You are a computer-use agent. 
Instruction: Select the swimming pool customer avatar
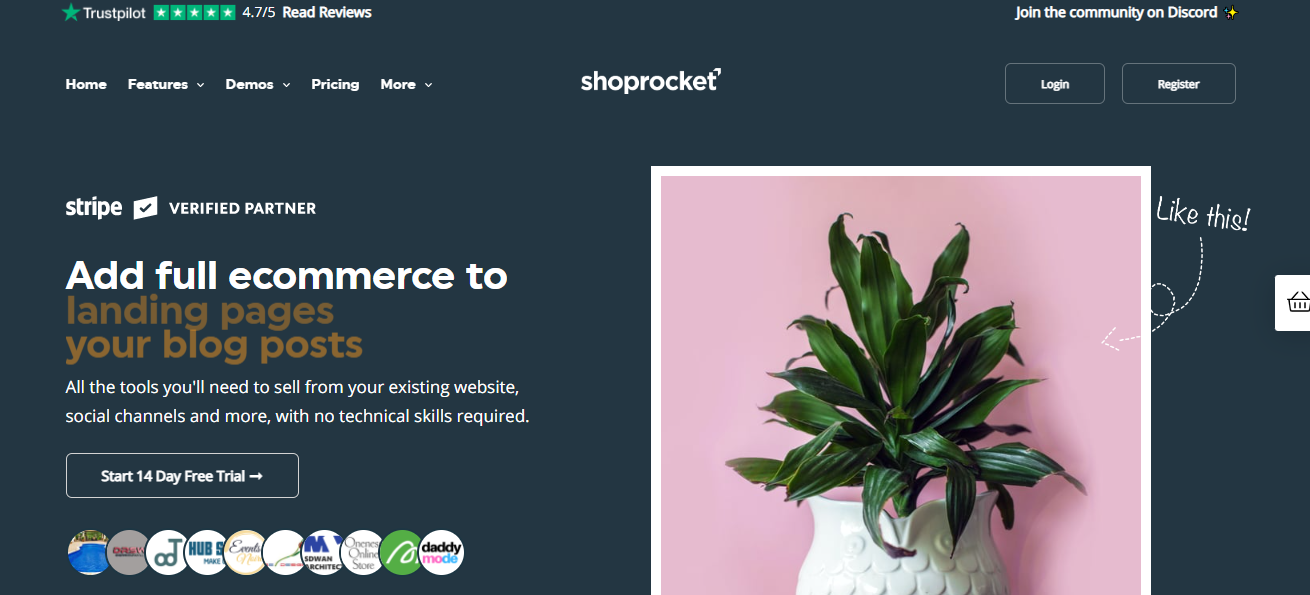(90, 552)
